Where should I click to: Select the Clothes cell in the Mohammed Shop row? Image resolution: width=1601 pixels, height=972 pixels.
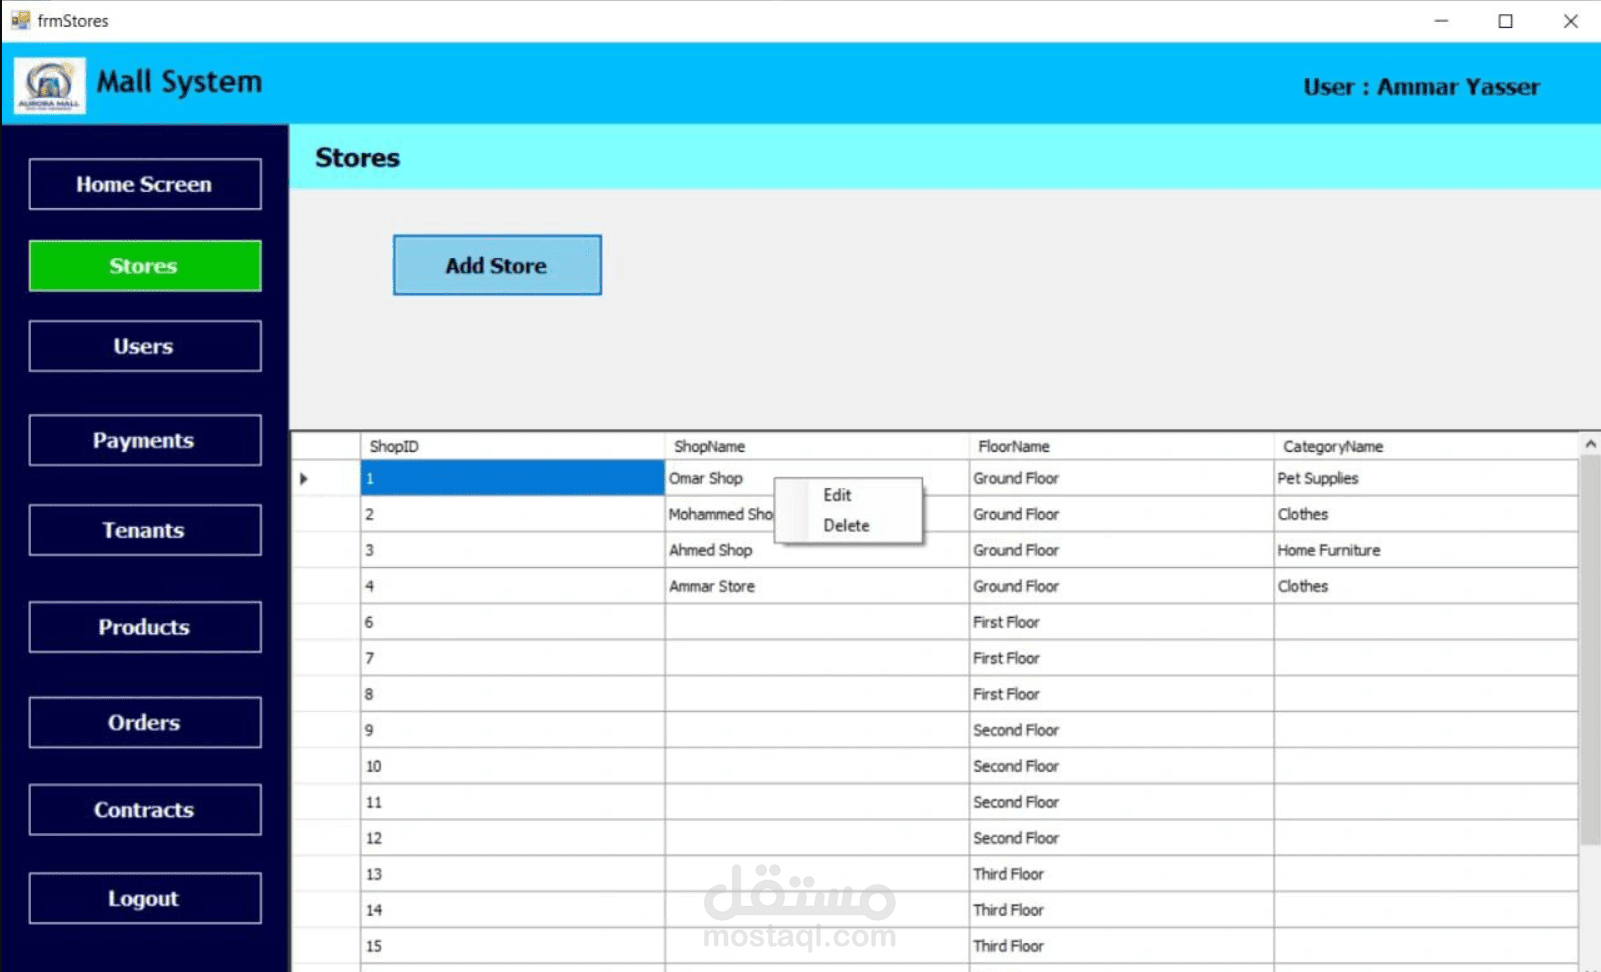coord(1426,514)
